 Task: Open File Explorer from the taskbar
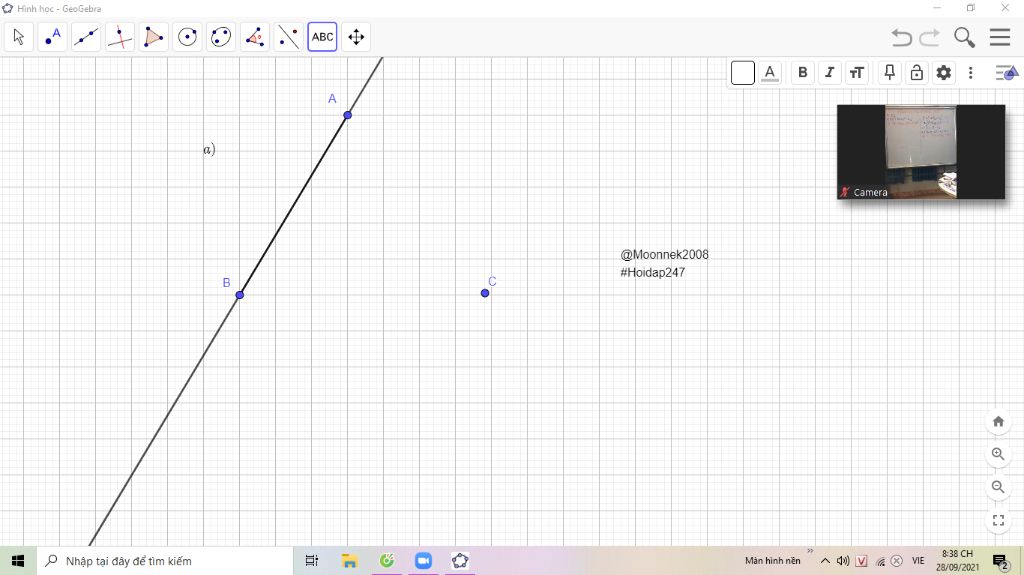(349, 561)
